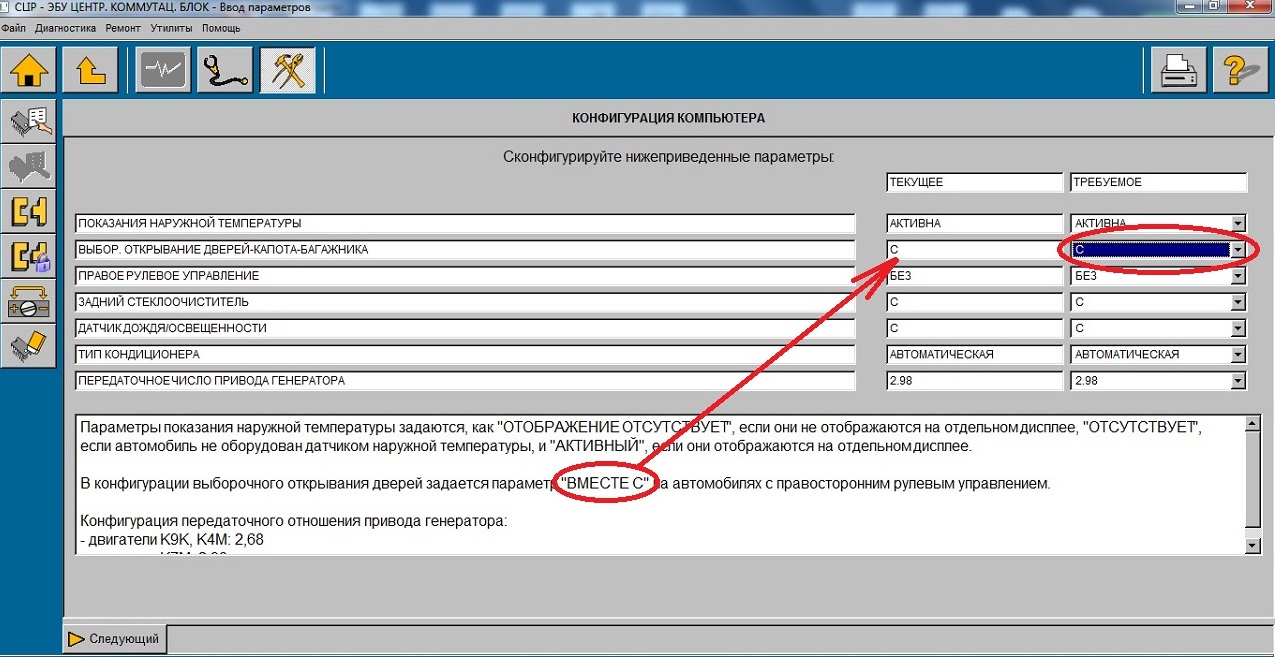Expand required dropdown for ЗАДНИЙ СТЕКЛООЧИСТИТЕЛЬ
Image resolution: width=1275 pixels, height=657 pixels.
(x=1239, y=302)
